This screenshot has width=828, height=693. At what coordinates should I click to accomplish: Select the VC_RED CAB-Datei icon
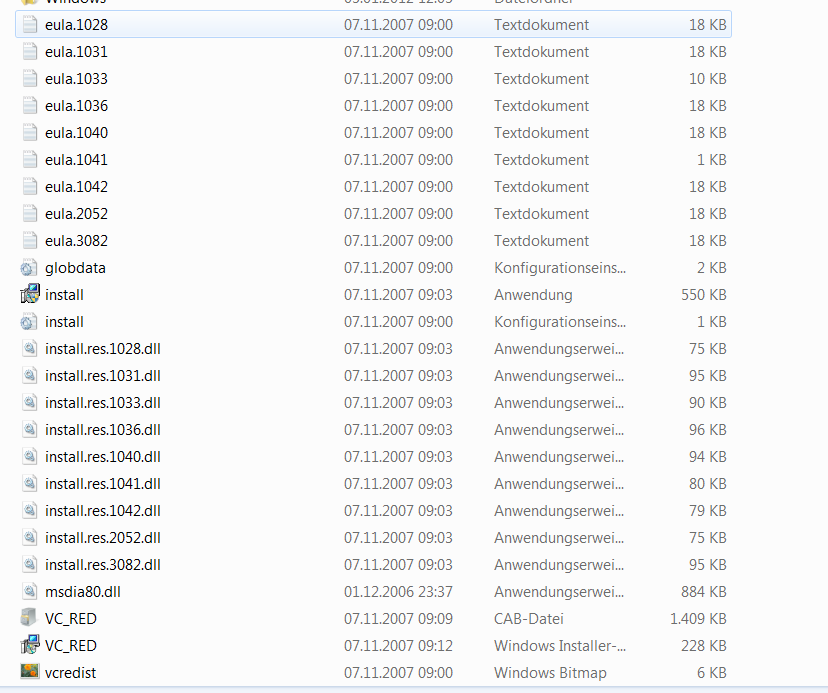click(x=30, y=618)
